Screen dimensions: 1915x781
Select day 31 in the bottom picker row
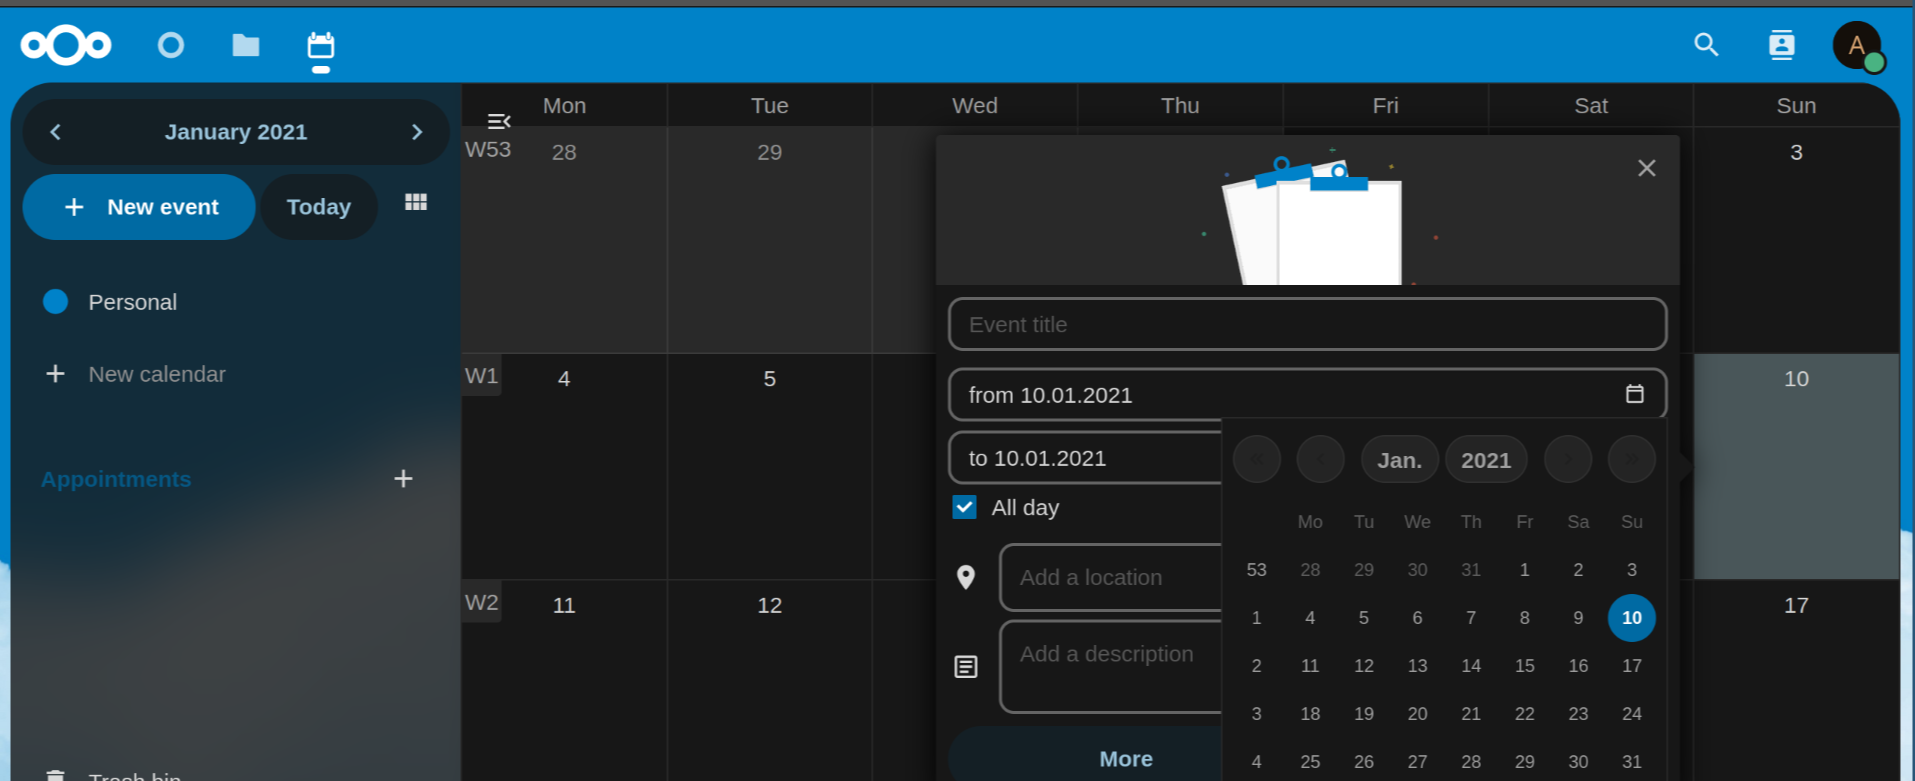1632,762
